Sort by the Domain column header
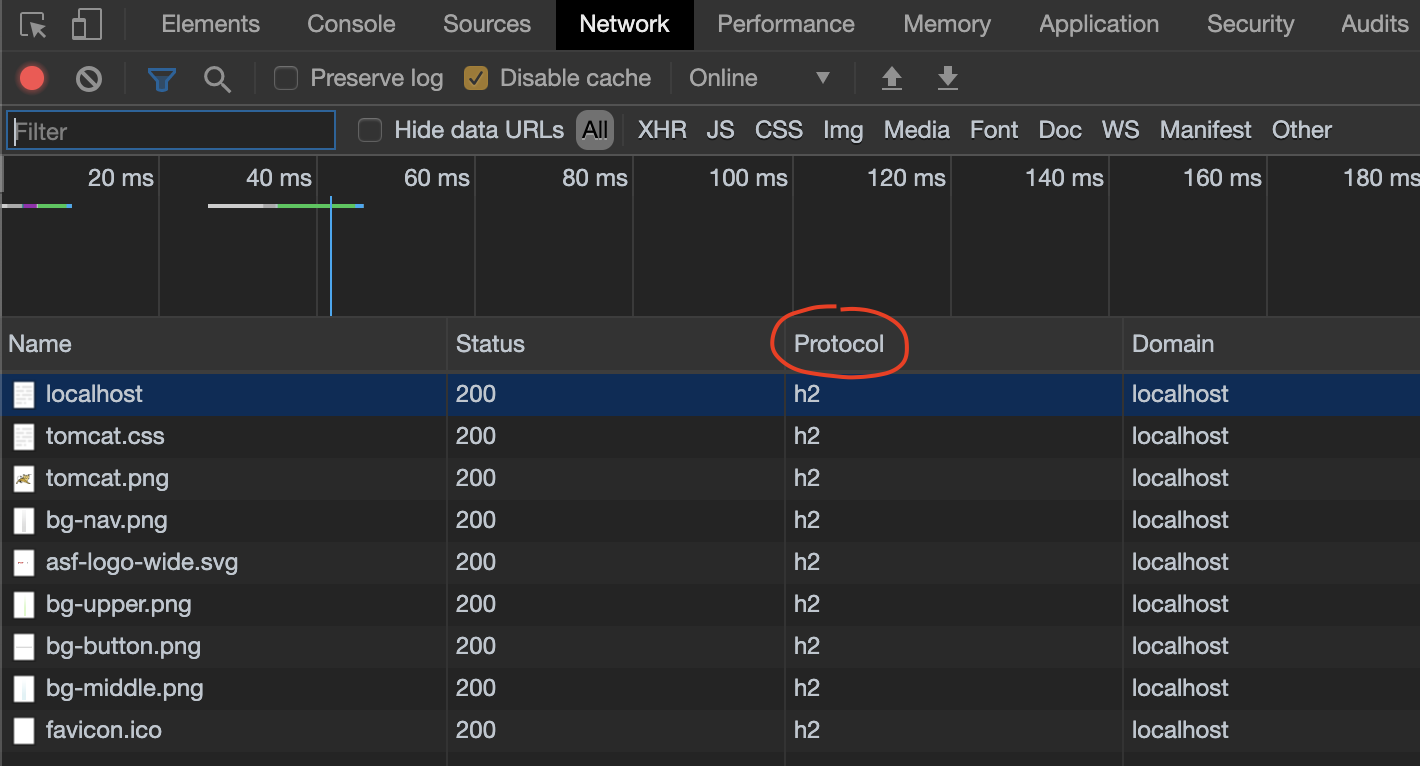 click(x=1272, y=344)
